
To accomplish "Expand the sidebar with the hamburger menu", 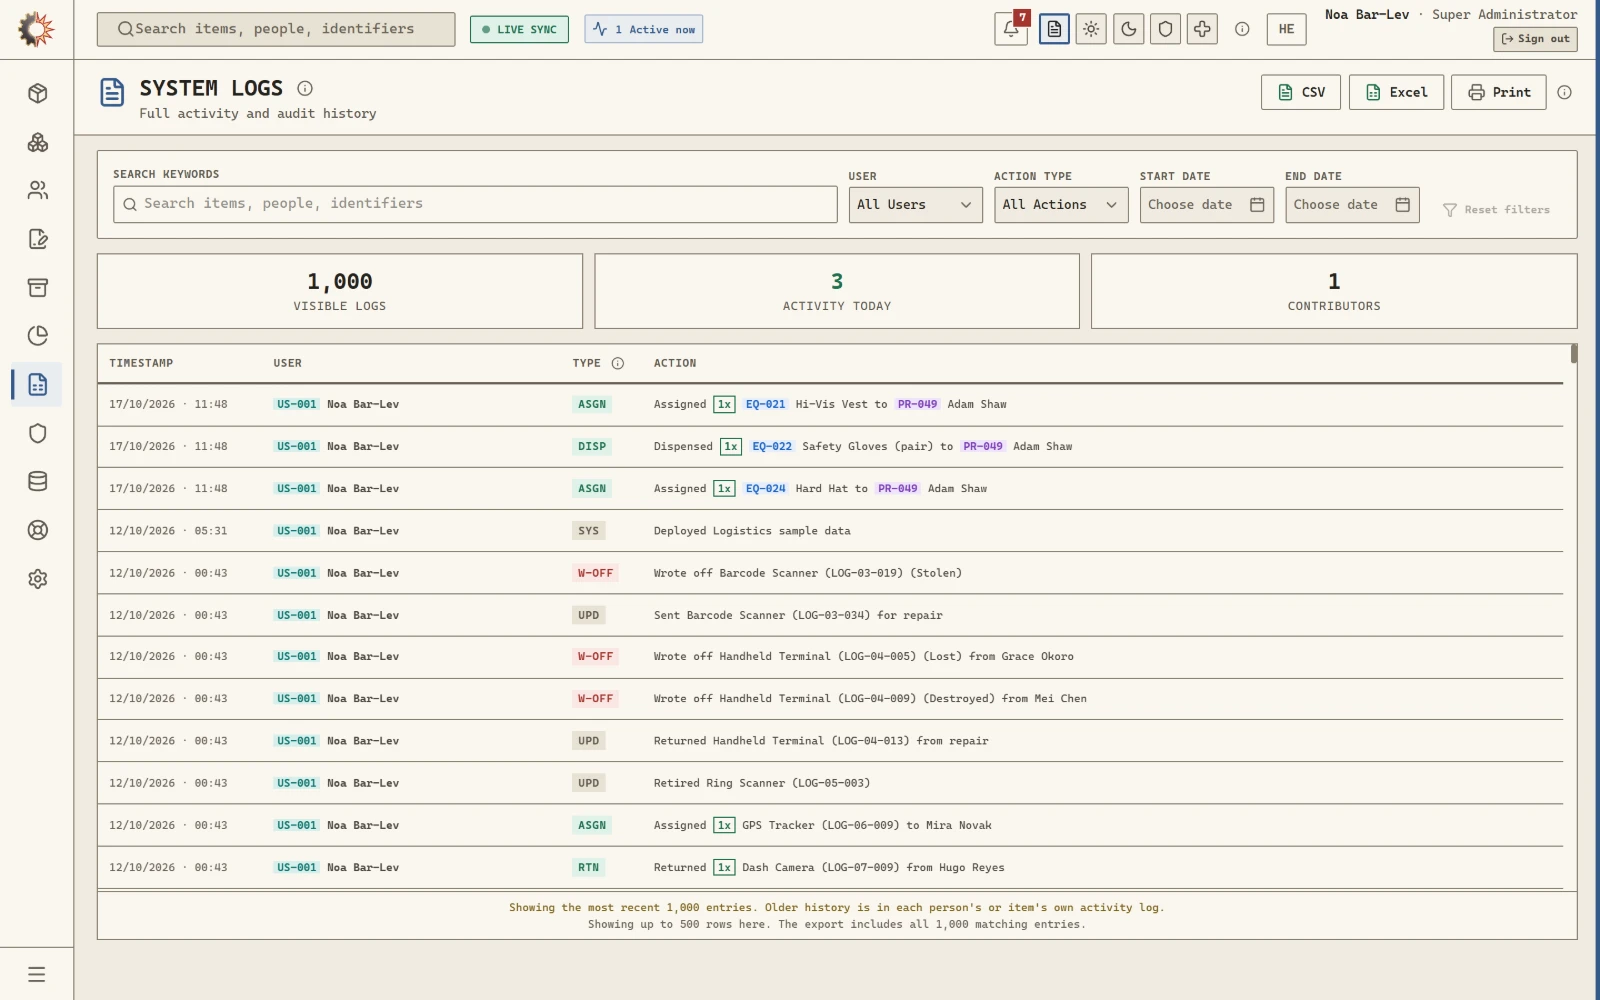I will pyautogui.click(x=37, y=974).
